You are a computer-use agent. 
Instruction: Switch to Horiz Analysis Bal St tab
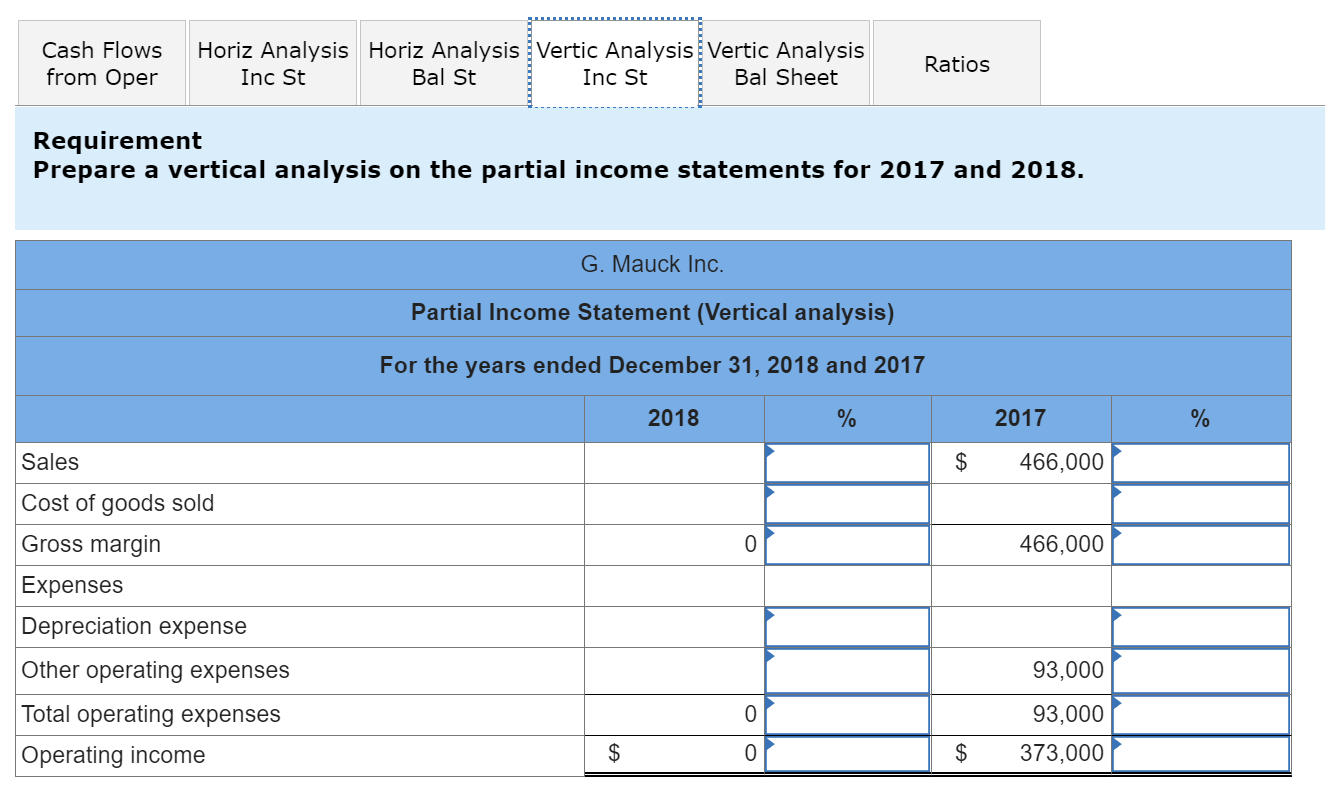click(x=444, y=63)
